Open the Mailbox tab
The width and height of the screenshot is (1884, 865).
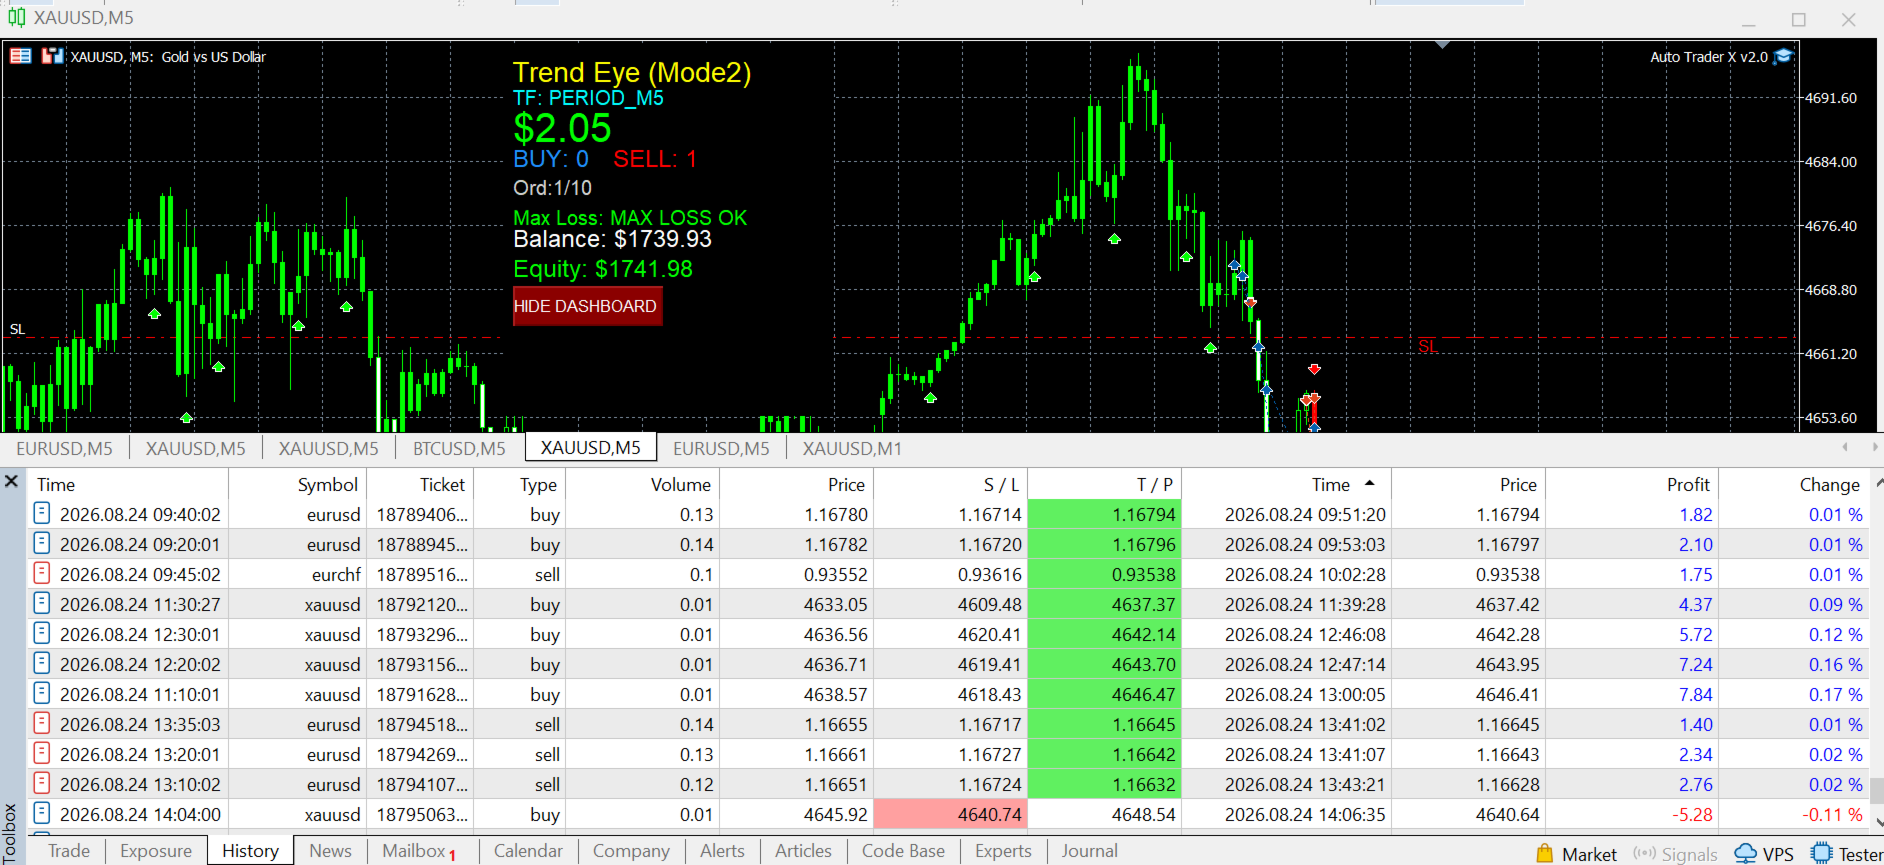pos(419,851)
